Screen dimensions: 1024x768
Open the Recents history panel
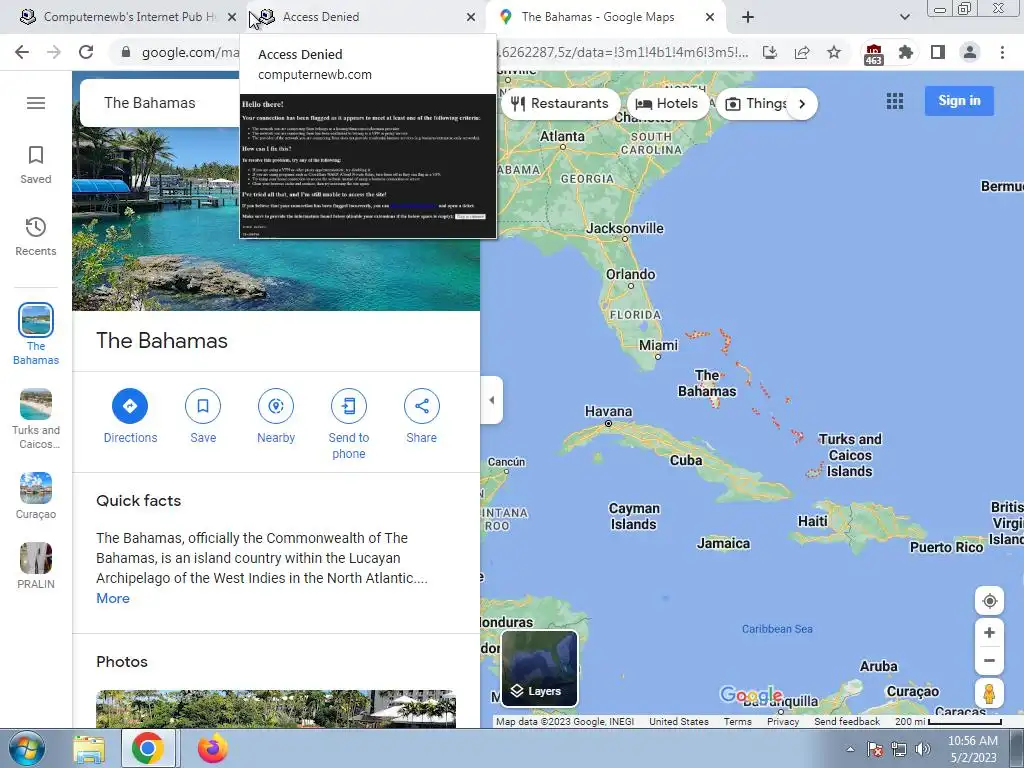pos(36,237)
